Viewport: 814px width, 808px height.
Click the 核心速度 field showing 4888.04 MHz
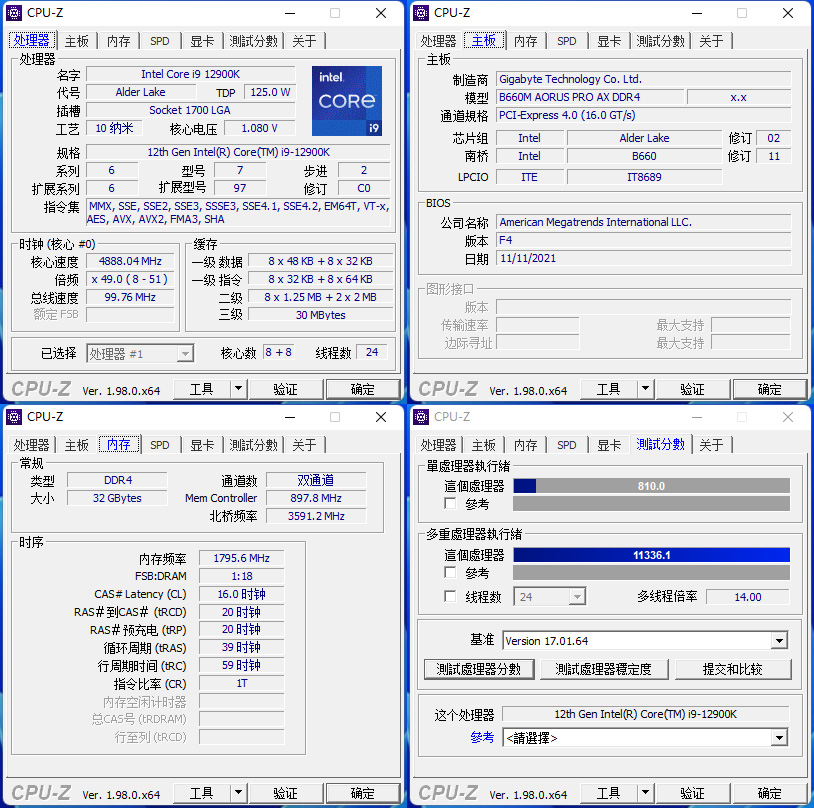click(130, 261)
